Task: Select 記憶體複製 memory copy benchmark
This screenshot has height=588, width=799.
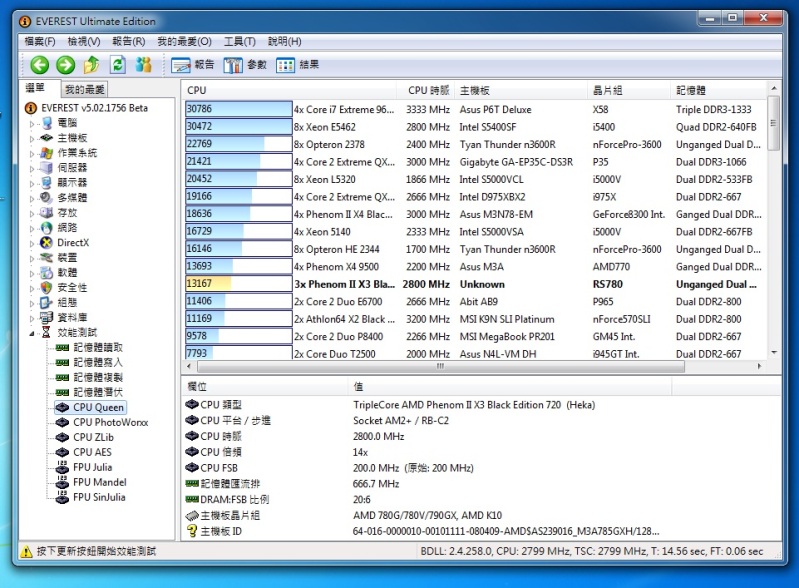Action: 98,378
